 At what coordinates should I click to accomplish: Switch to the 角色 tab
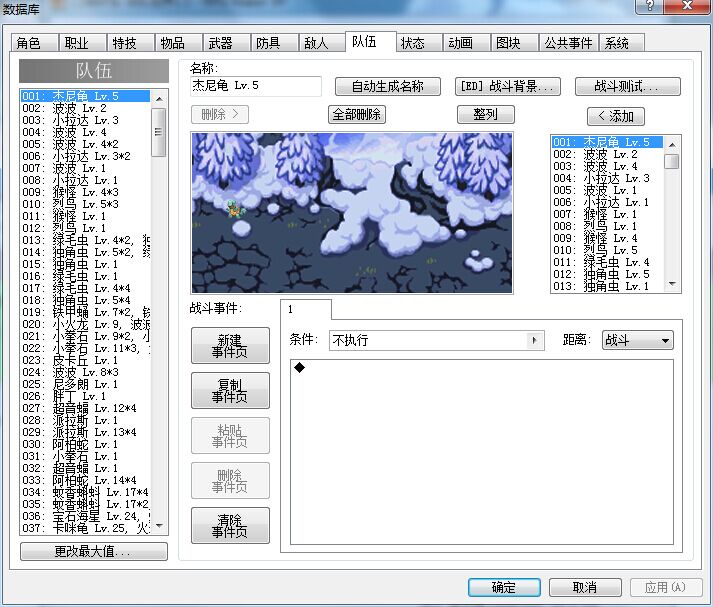click(x=35, y=43)
